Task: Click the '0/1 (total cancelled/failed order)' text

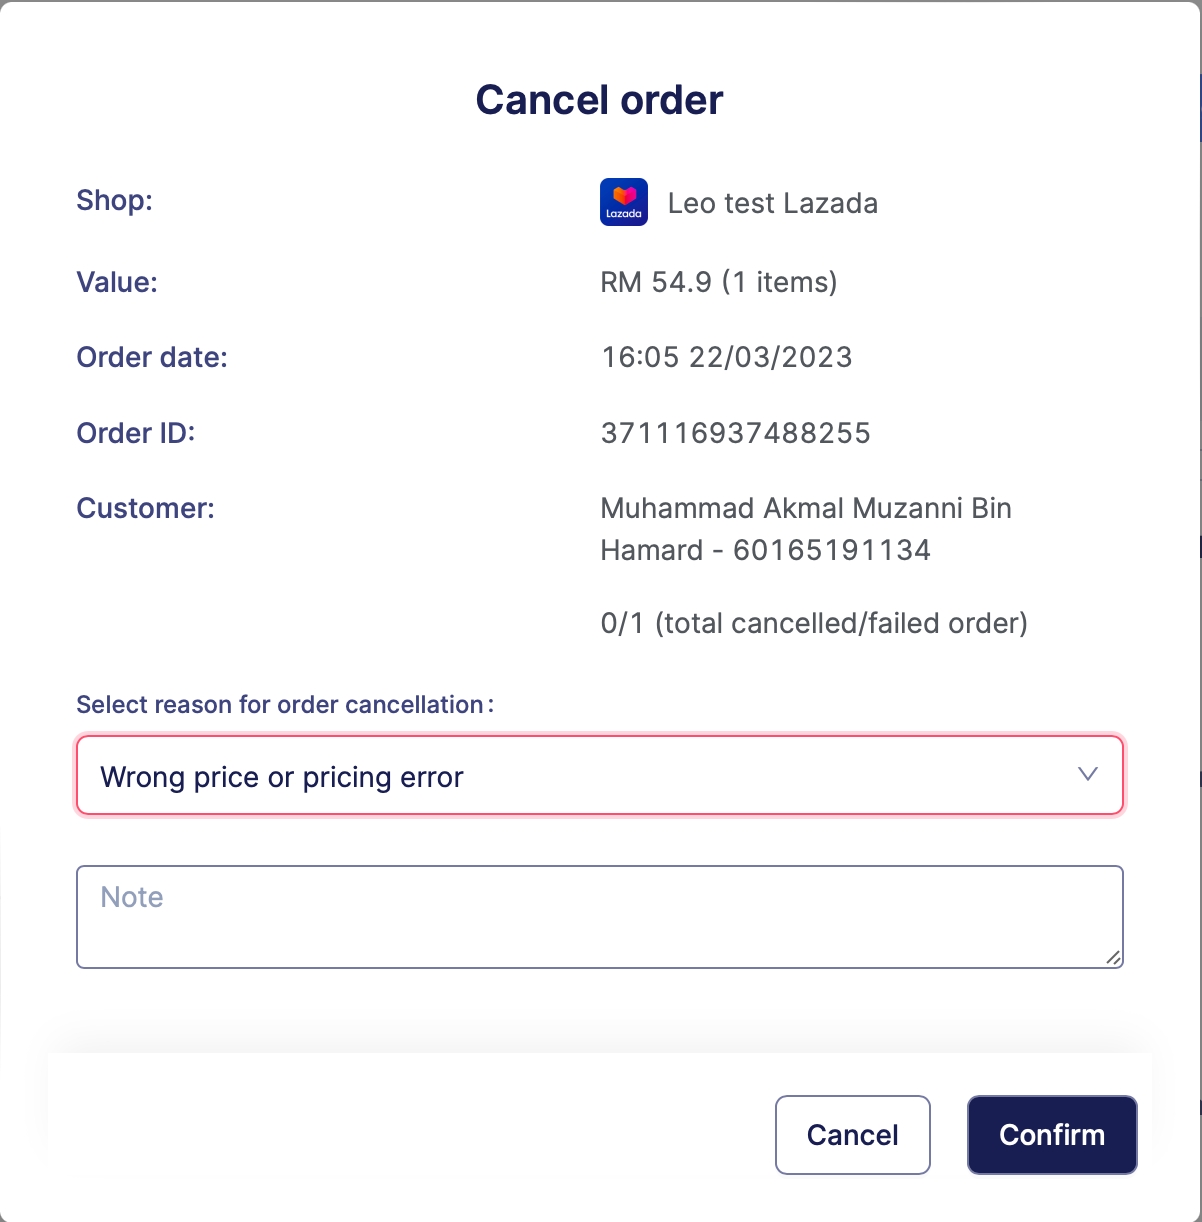Action: 813,624
